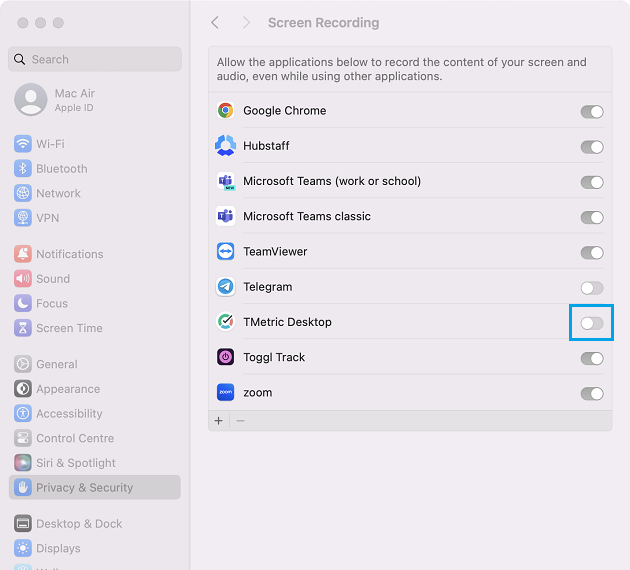Click the Focus moon icon

(23, 303)
